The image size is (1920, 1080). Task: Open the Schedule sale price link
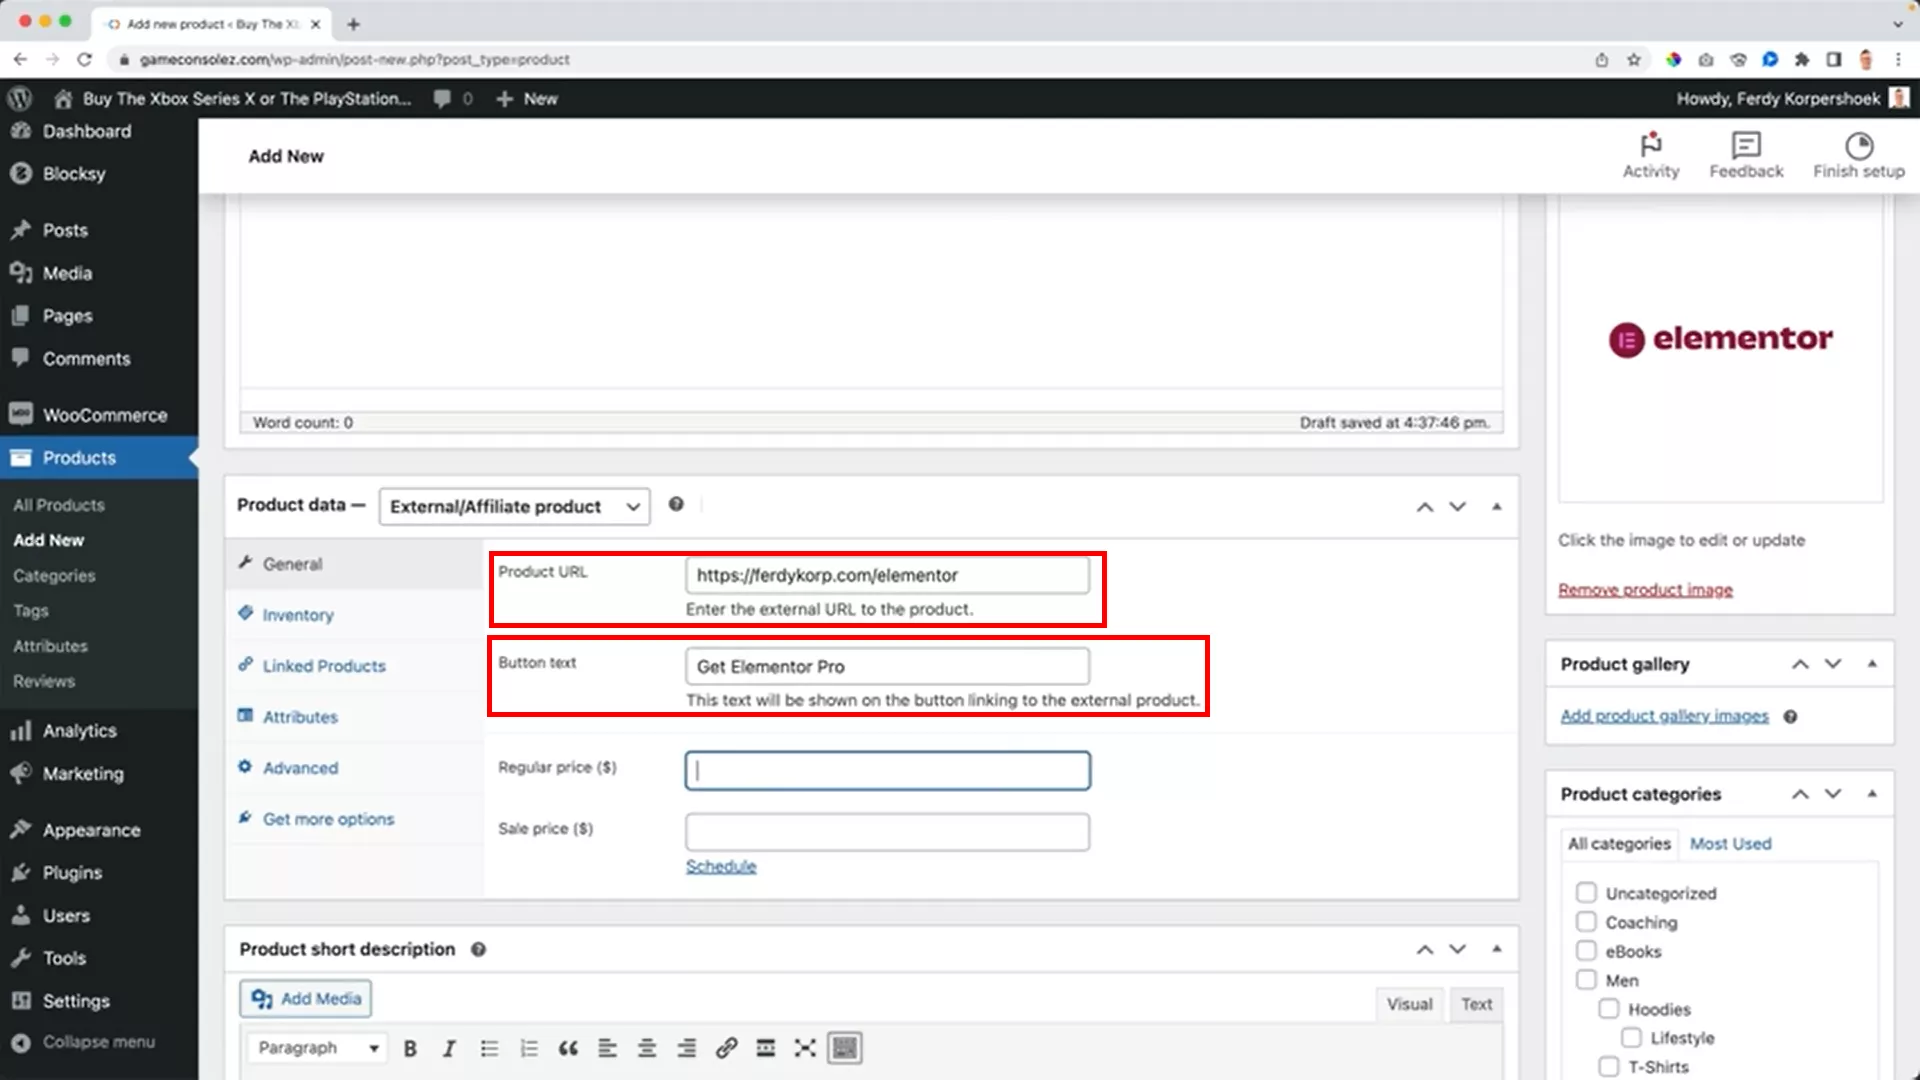[x=720, y=866]
